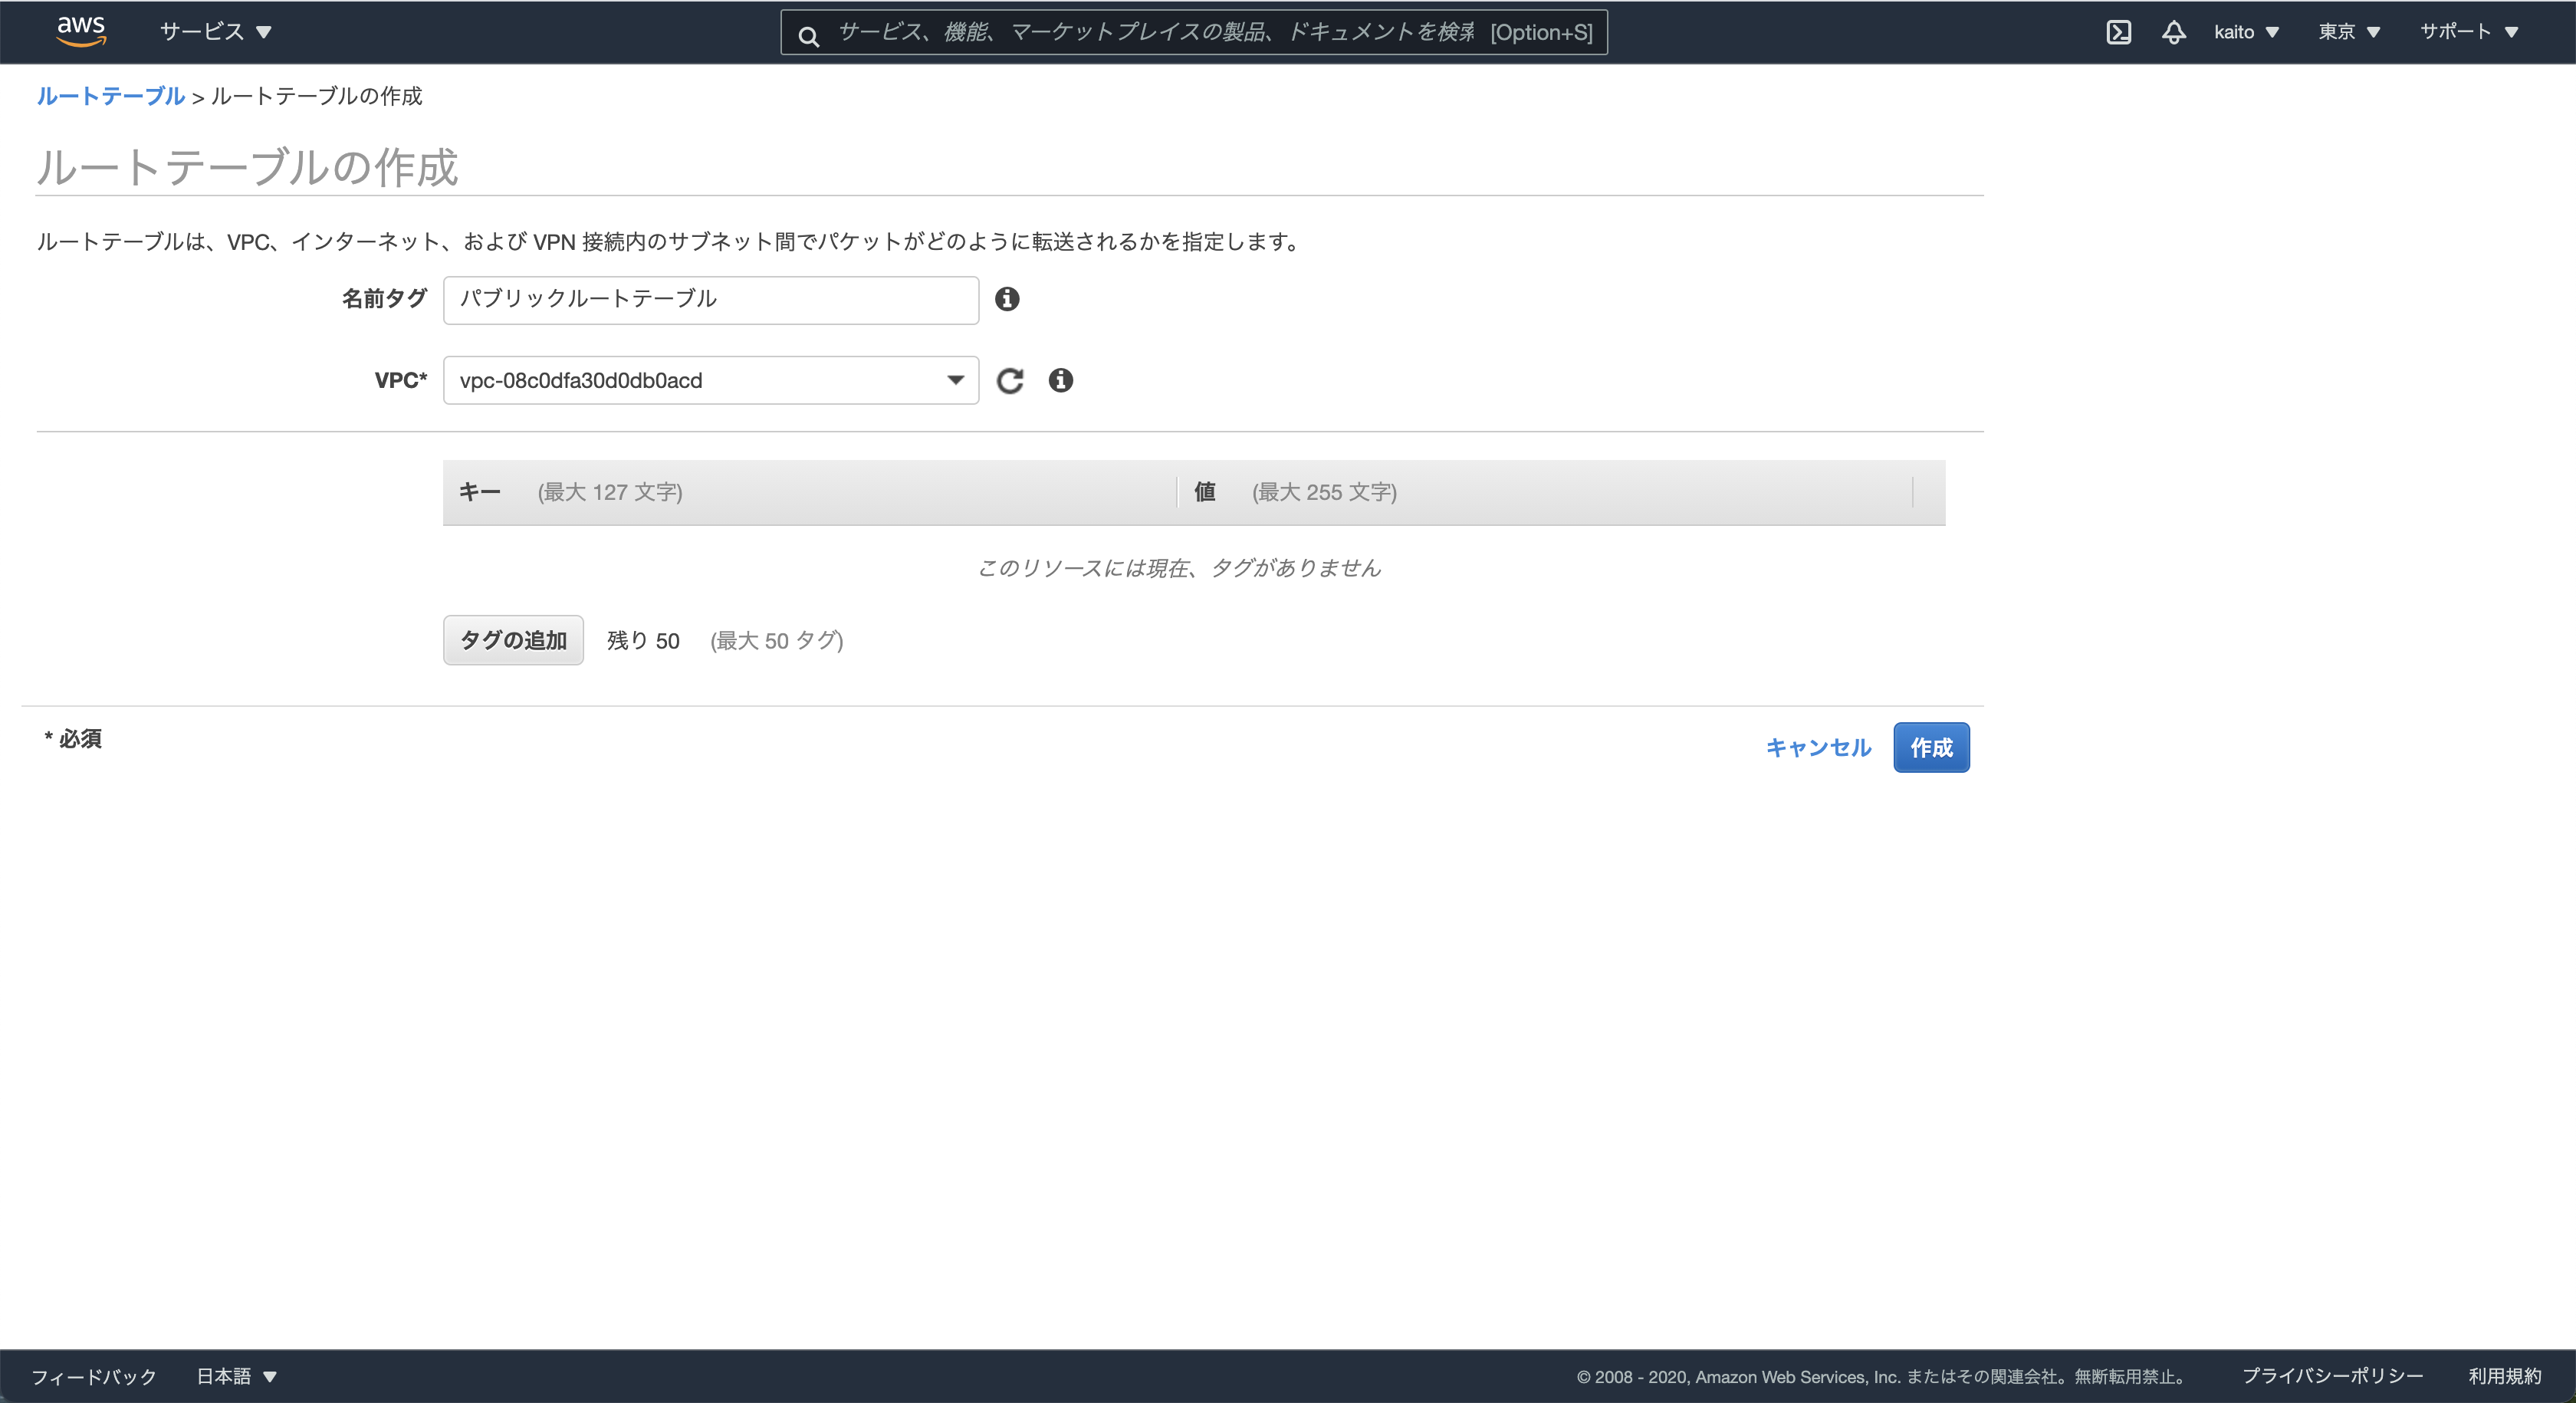Refresh the VPC list with reload icon

[x=1010, y=380]
